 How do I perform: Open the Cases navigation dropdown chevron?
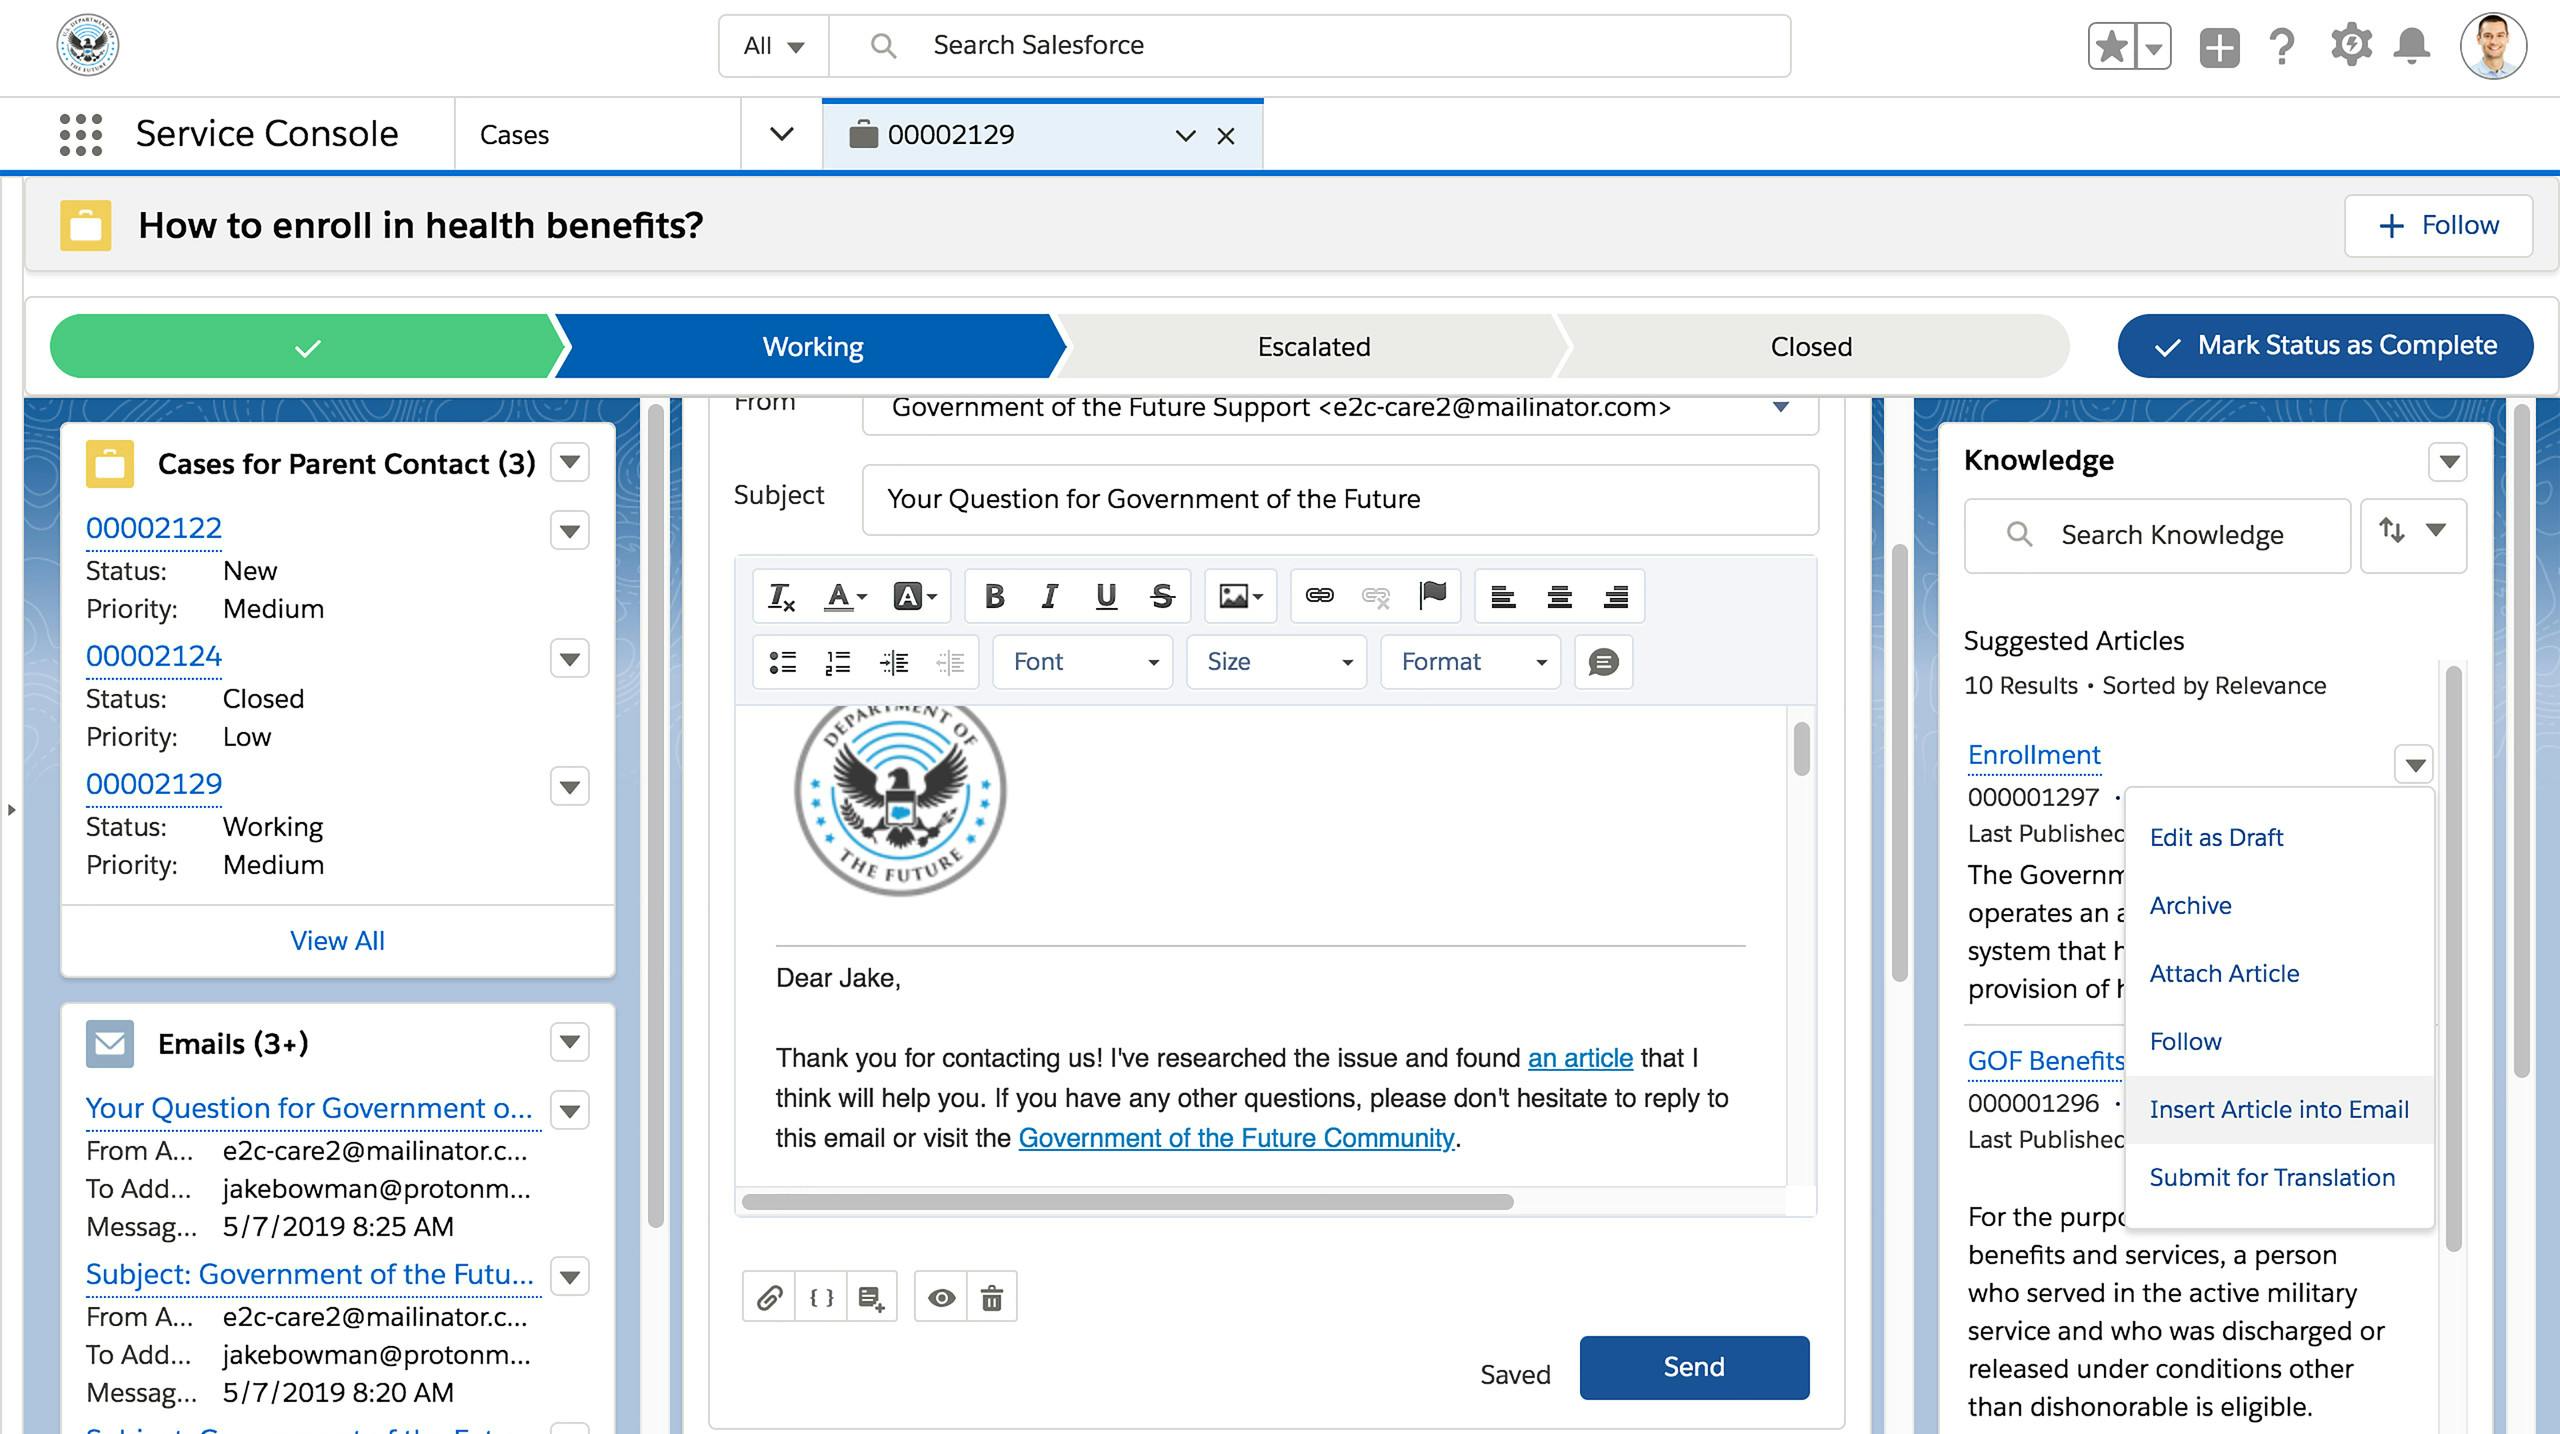(782, 134)
